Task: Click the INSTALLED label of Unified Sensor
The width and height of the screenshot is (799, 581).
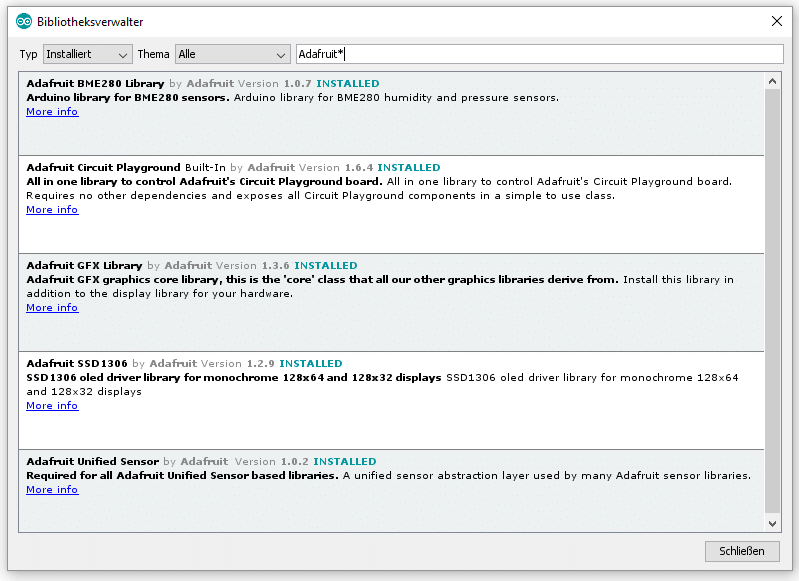Action: click(x=345, y=461)
